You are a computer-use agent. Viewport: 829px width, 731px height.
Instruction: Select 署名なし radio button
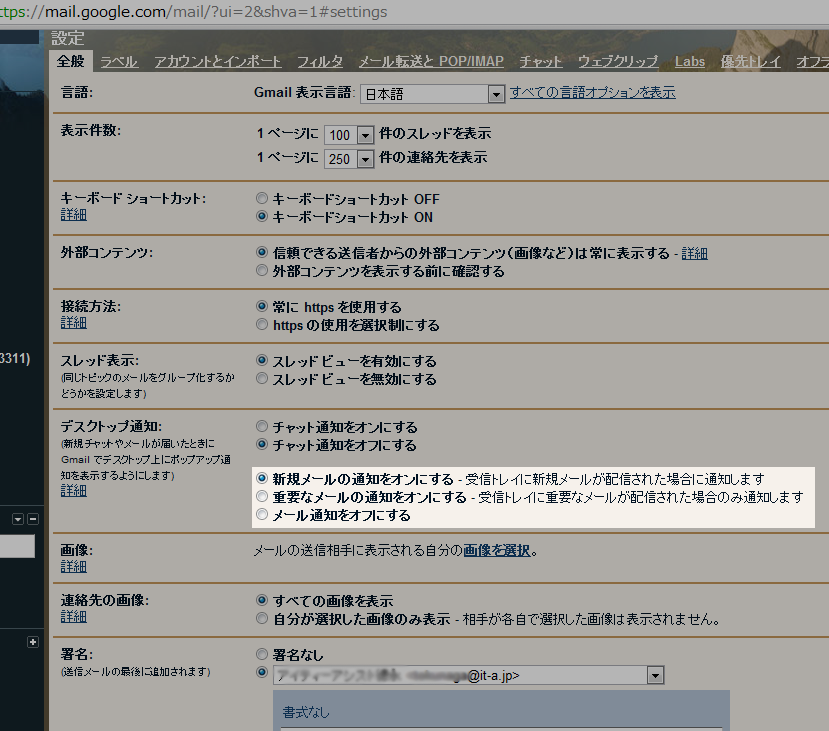262,654
